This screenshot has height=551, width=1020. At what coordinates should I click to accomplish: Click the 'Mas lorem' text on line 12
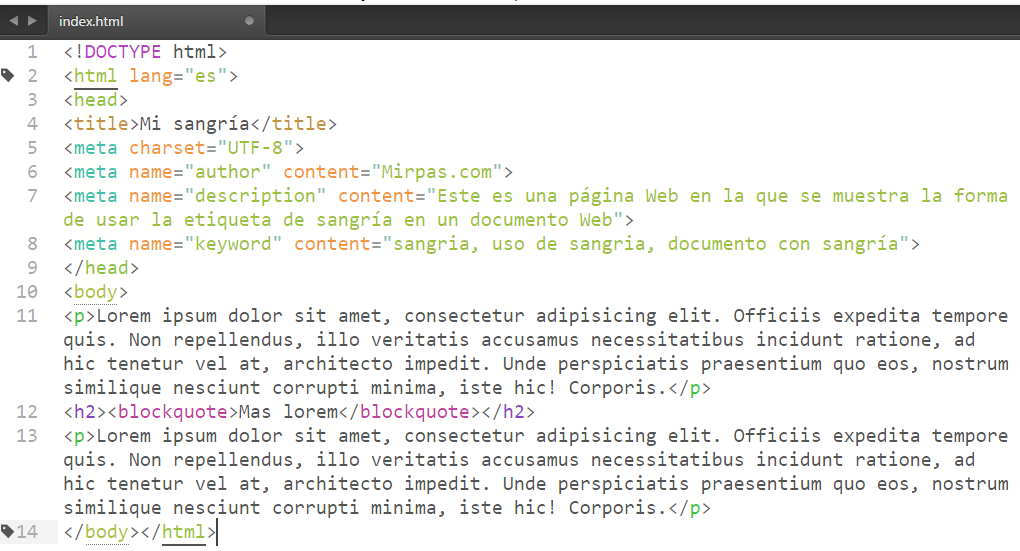[x=288, y=412]
